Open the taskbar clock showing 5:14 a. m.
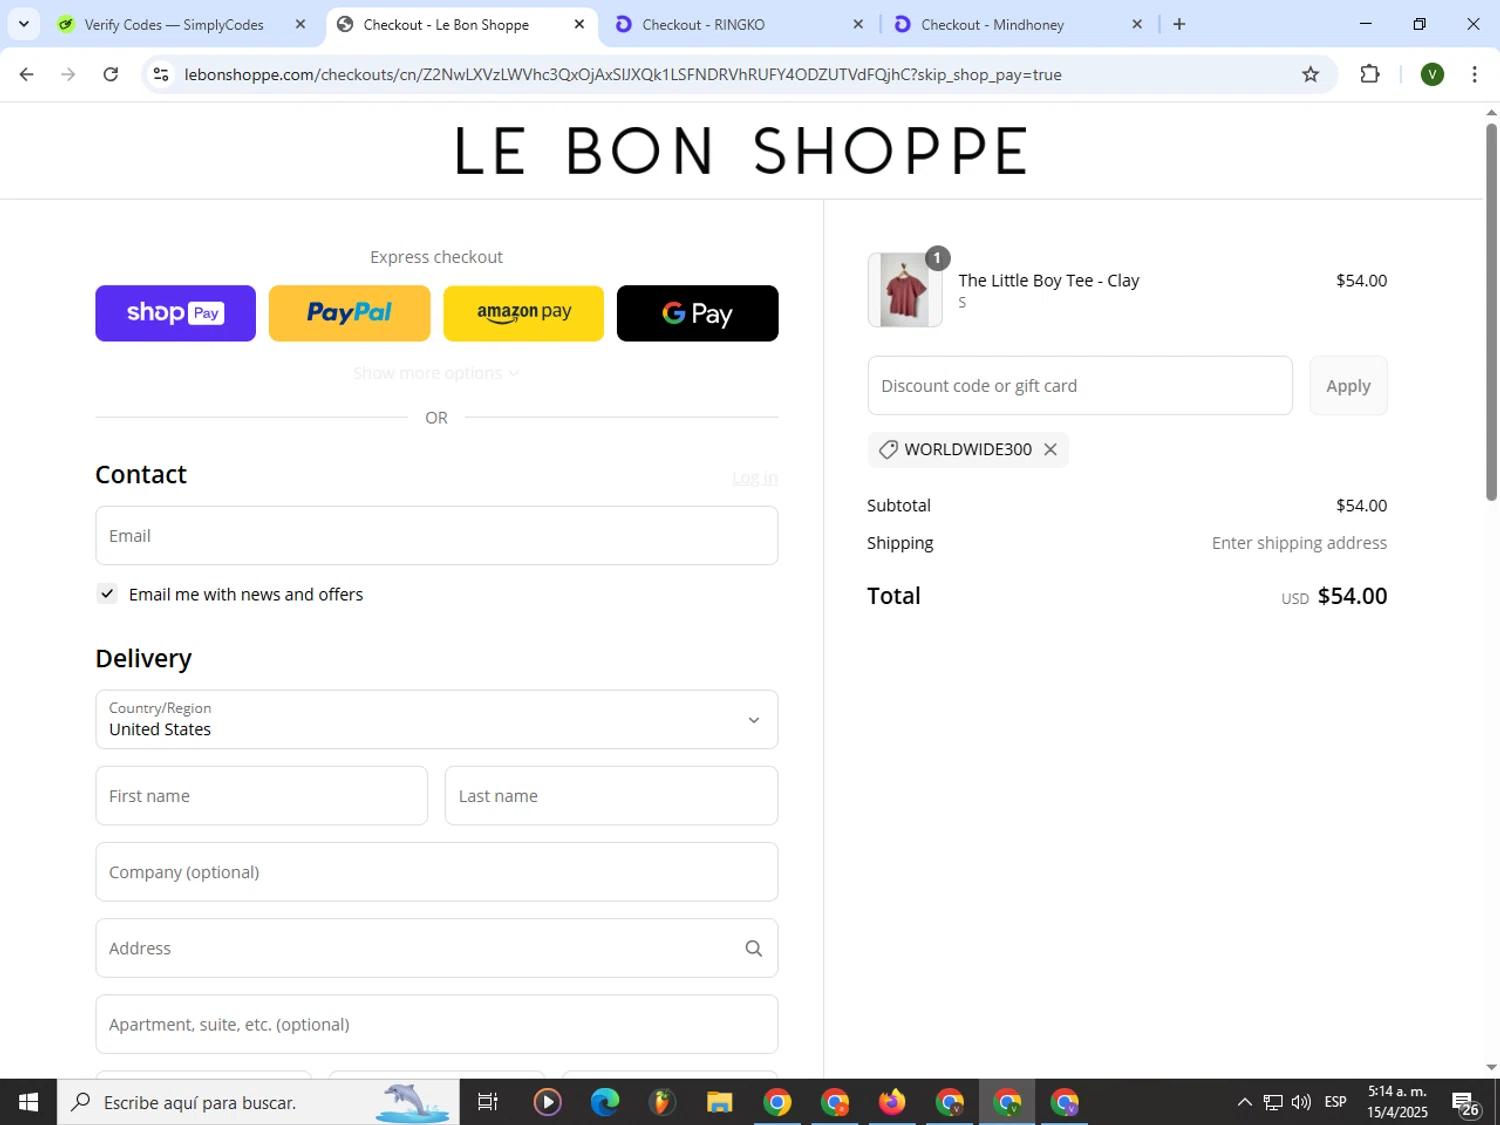Image resolution: width=1500 pixels, height=1125 pixels. [1397, 1102]
